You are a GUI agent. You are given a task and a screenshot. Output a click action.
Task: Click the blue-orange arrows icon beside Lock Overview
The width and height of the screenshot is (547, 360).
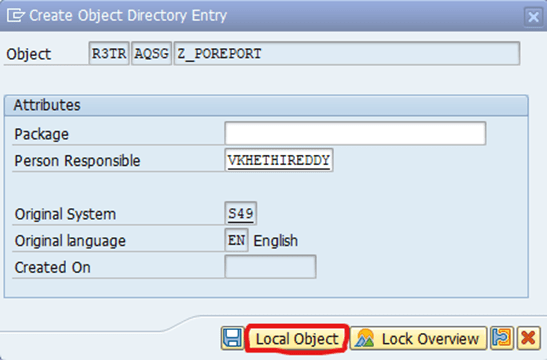click(502, 338)
